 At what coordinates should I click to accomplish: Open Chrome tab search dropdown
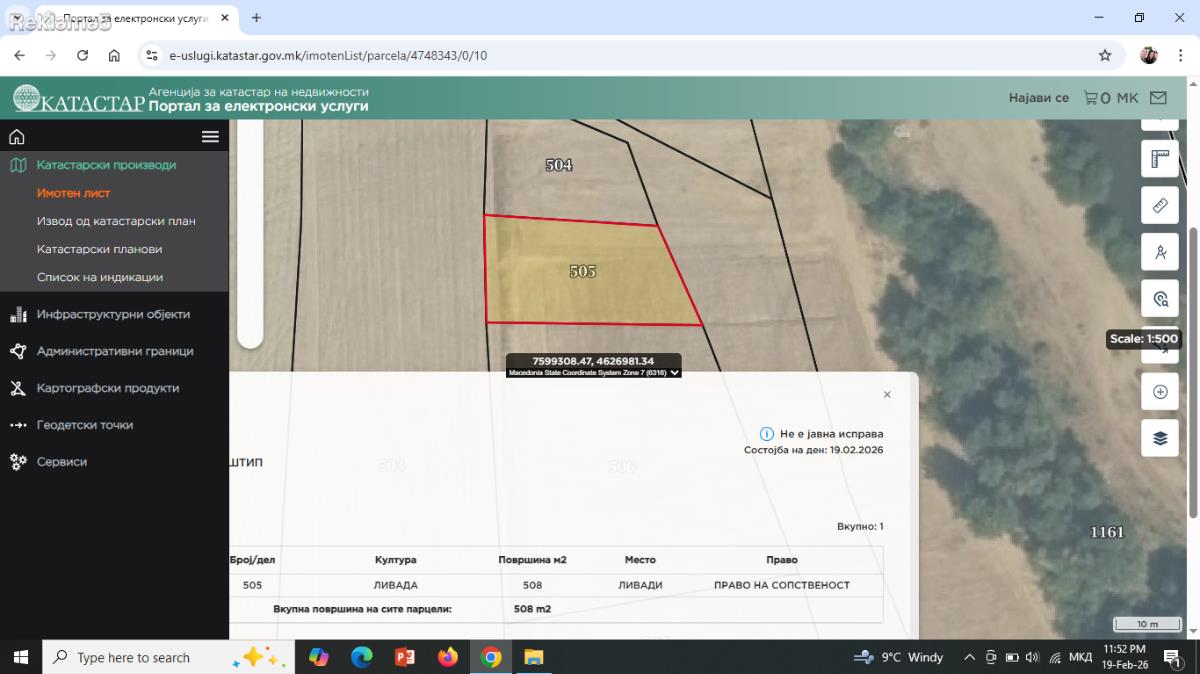tap(17, 18)
